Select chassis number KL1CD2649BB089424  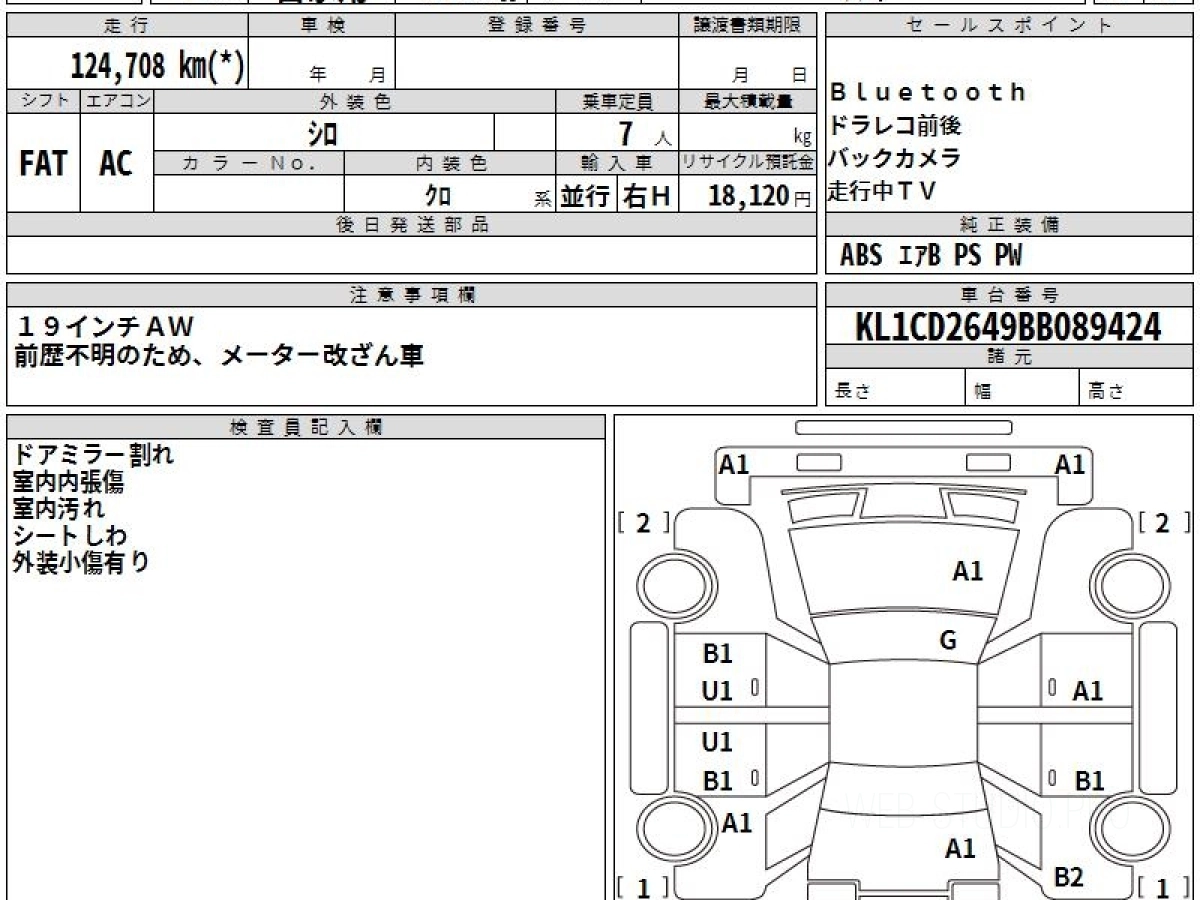(1008, 327)
